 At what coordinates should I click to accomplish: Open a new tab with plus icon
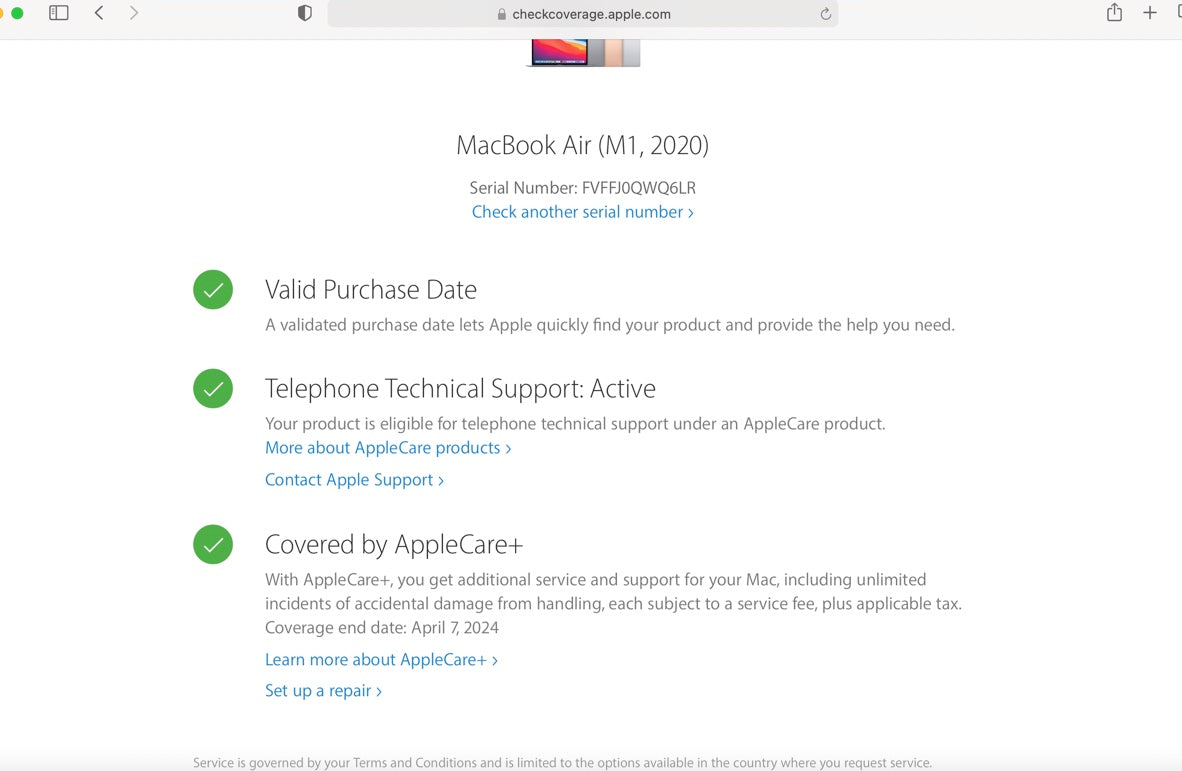[x=1150, y=13]
